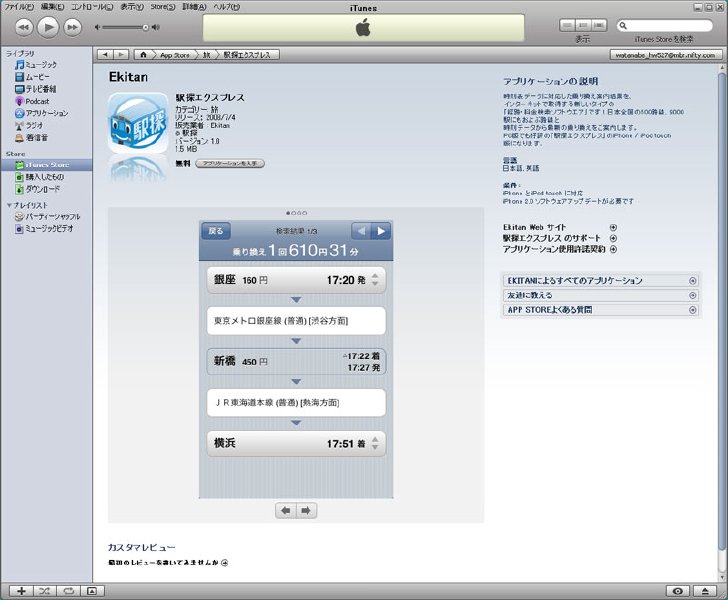Click 友達に教える link
This screenshot has height=600, width=728.
[x=601, y=295]
